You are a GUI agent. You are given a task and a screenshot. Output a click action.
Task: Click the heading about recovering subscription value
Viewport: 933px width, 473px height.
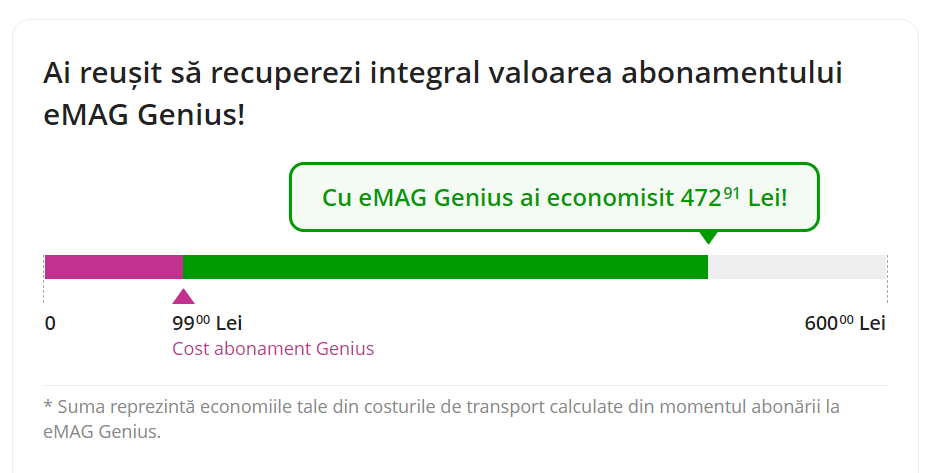click(x=443, y=93)
